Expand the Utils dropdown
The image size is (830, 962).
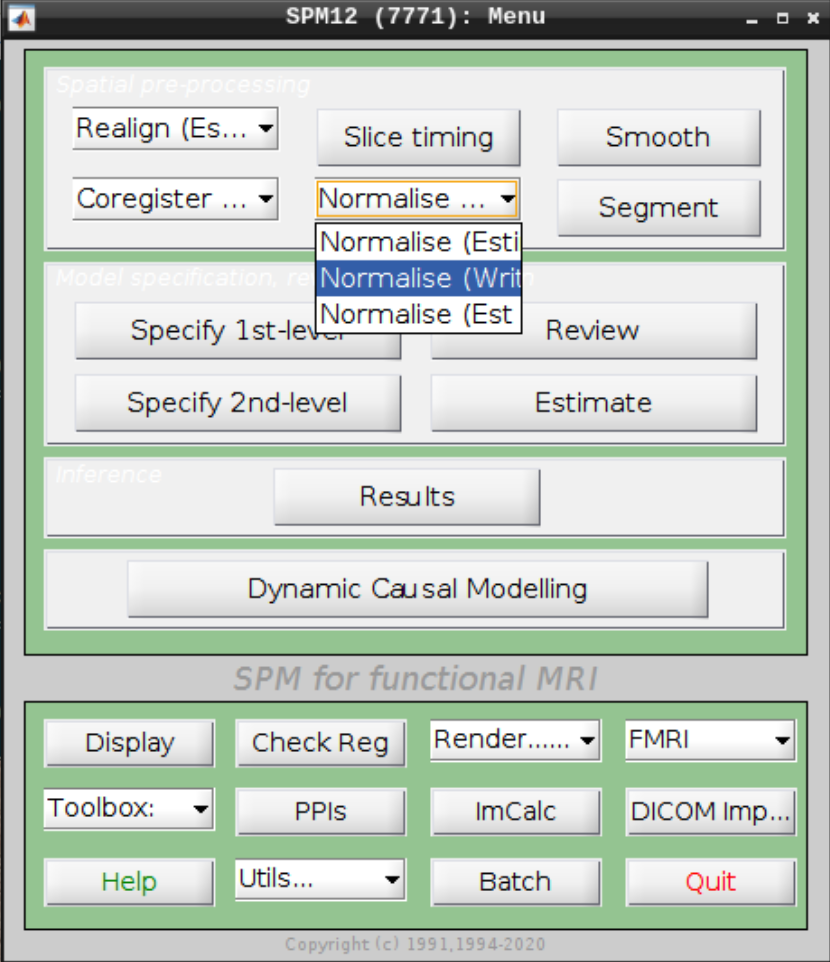[321, 880]
